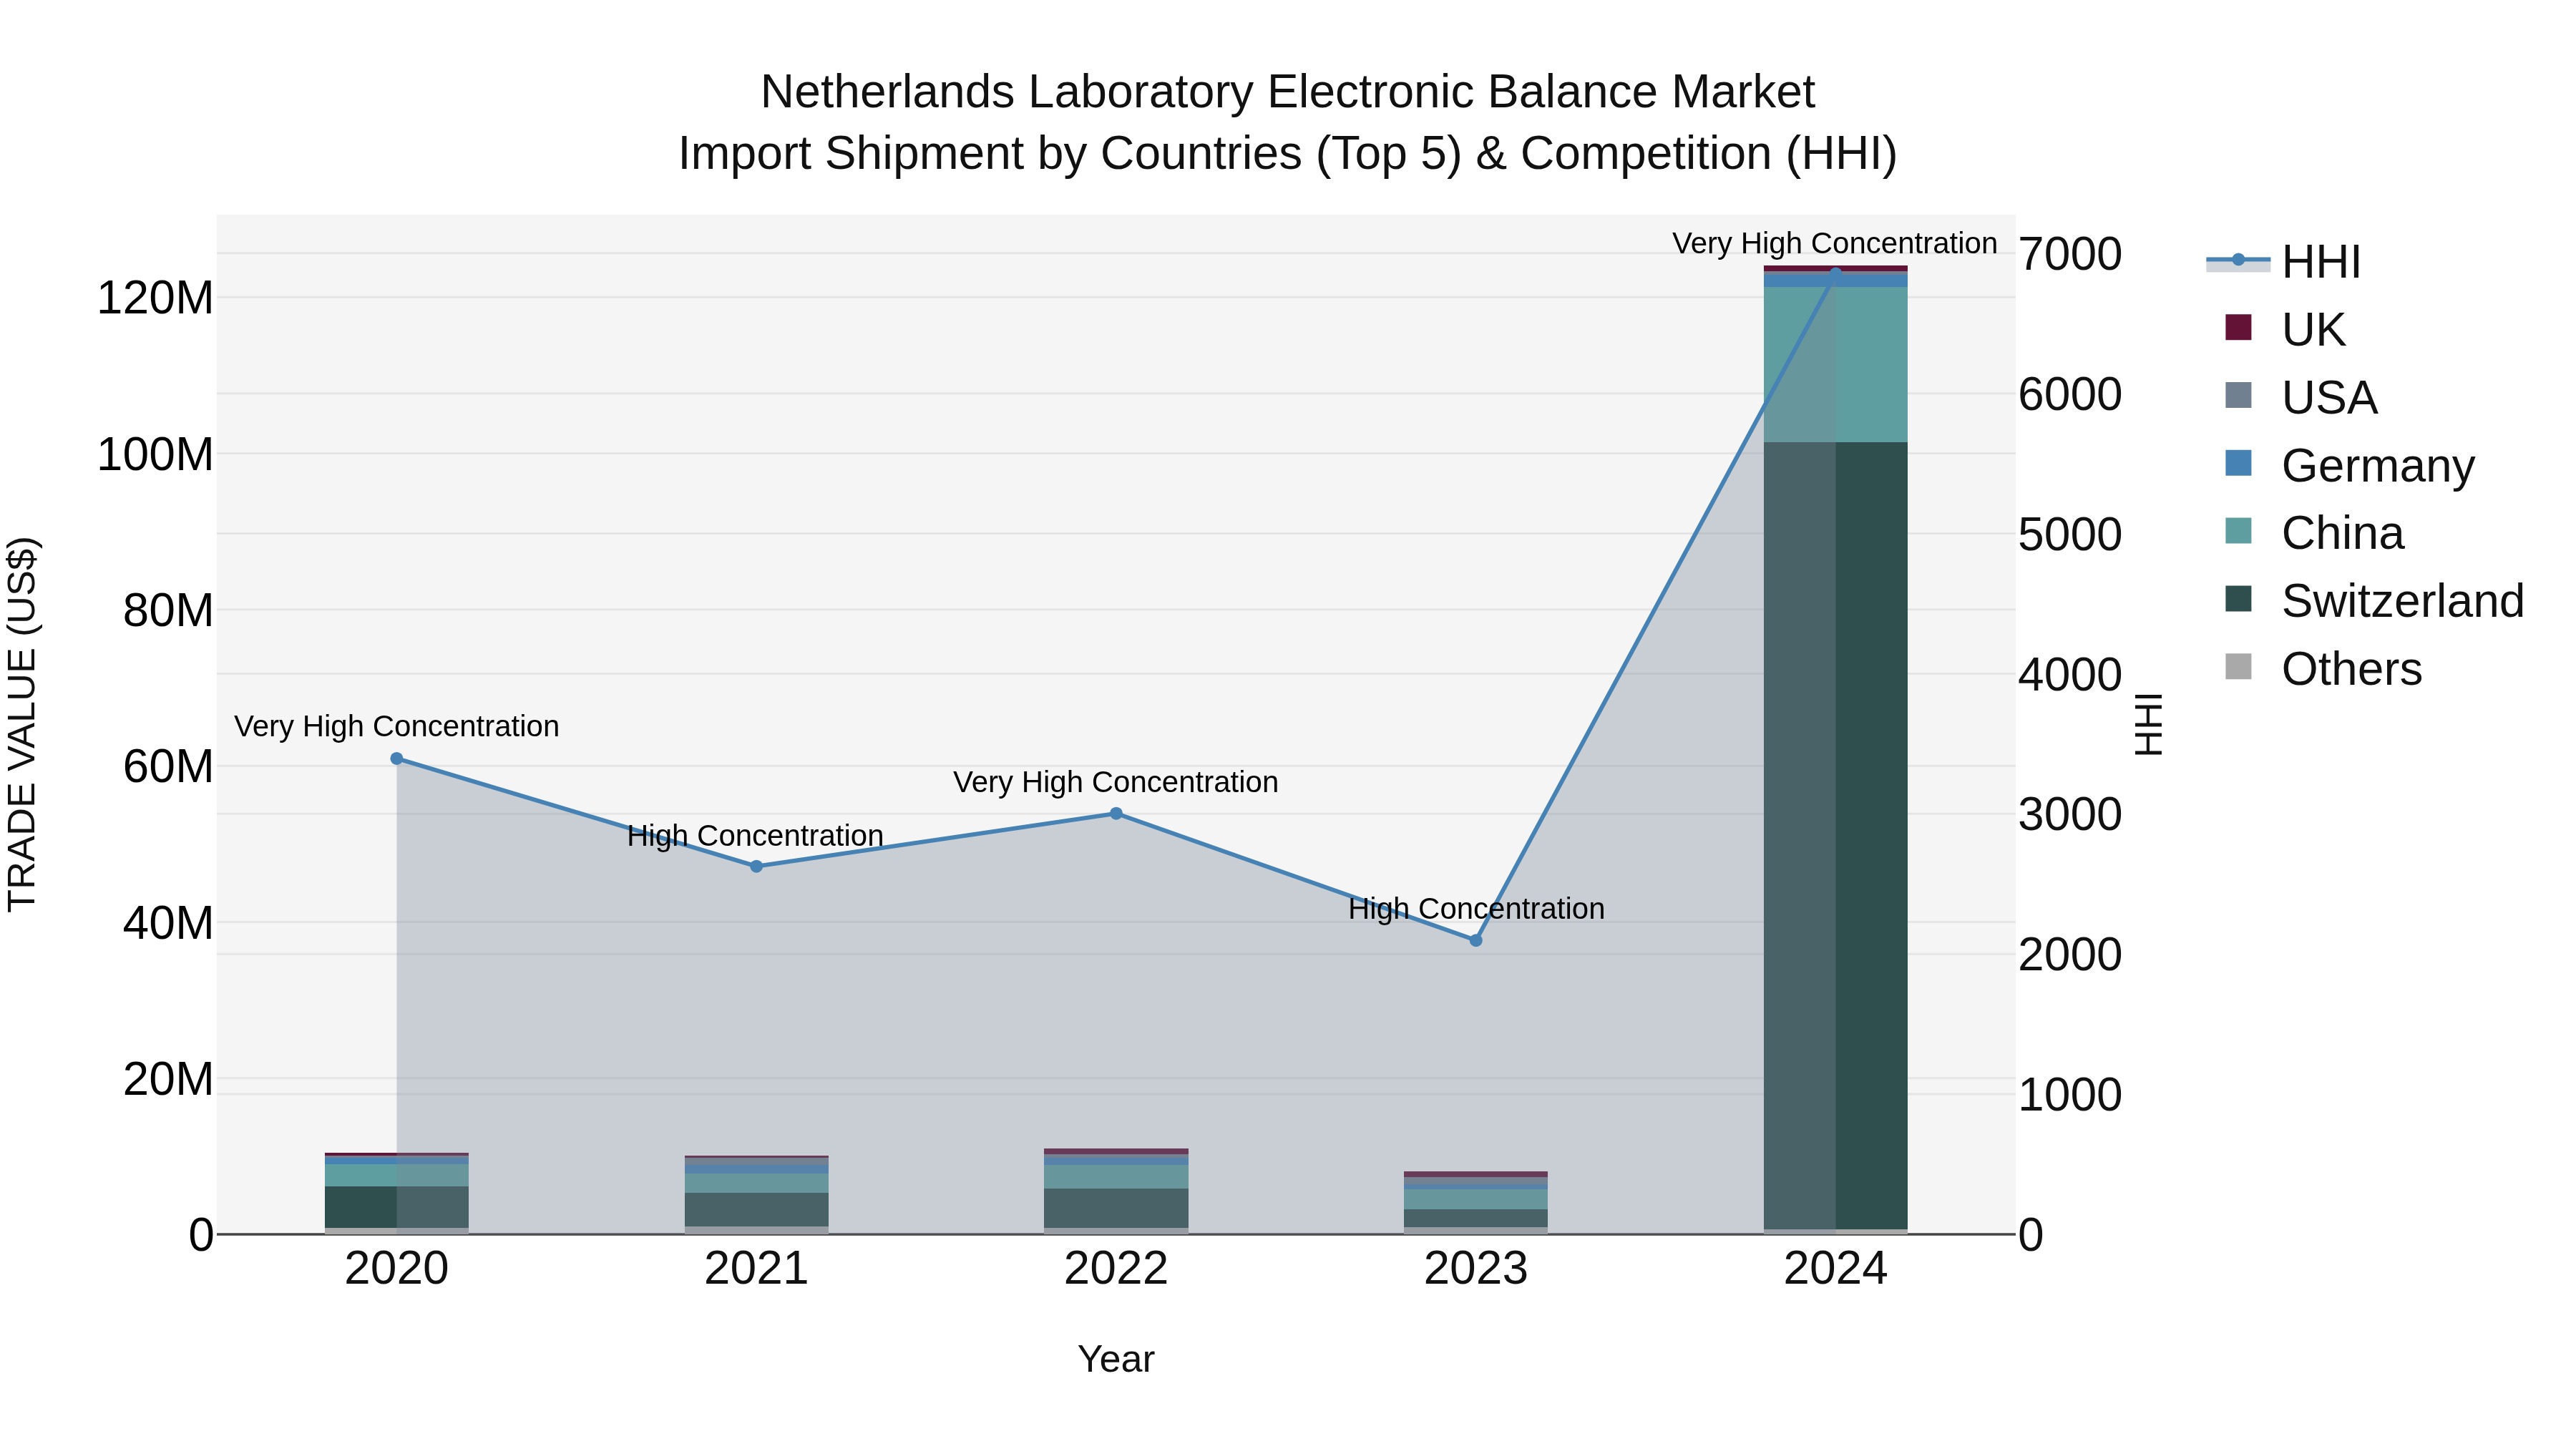Click the 5000 HHI axis tick label
This screenshot has width=2576, height=1449.
tap(2069, 534)
